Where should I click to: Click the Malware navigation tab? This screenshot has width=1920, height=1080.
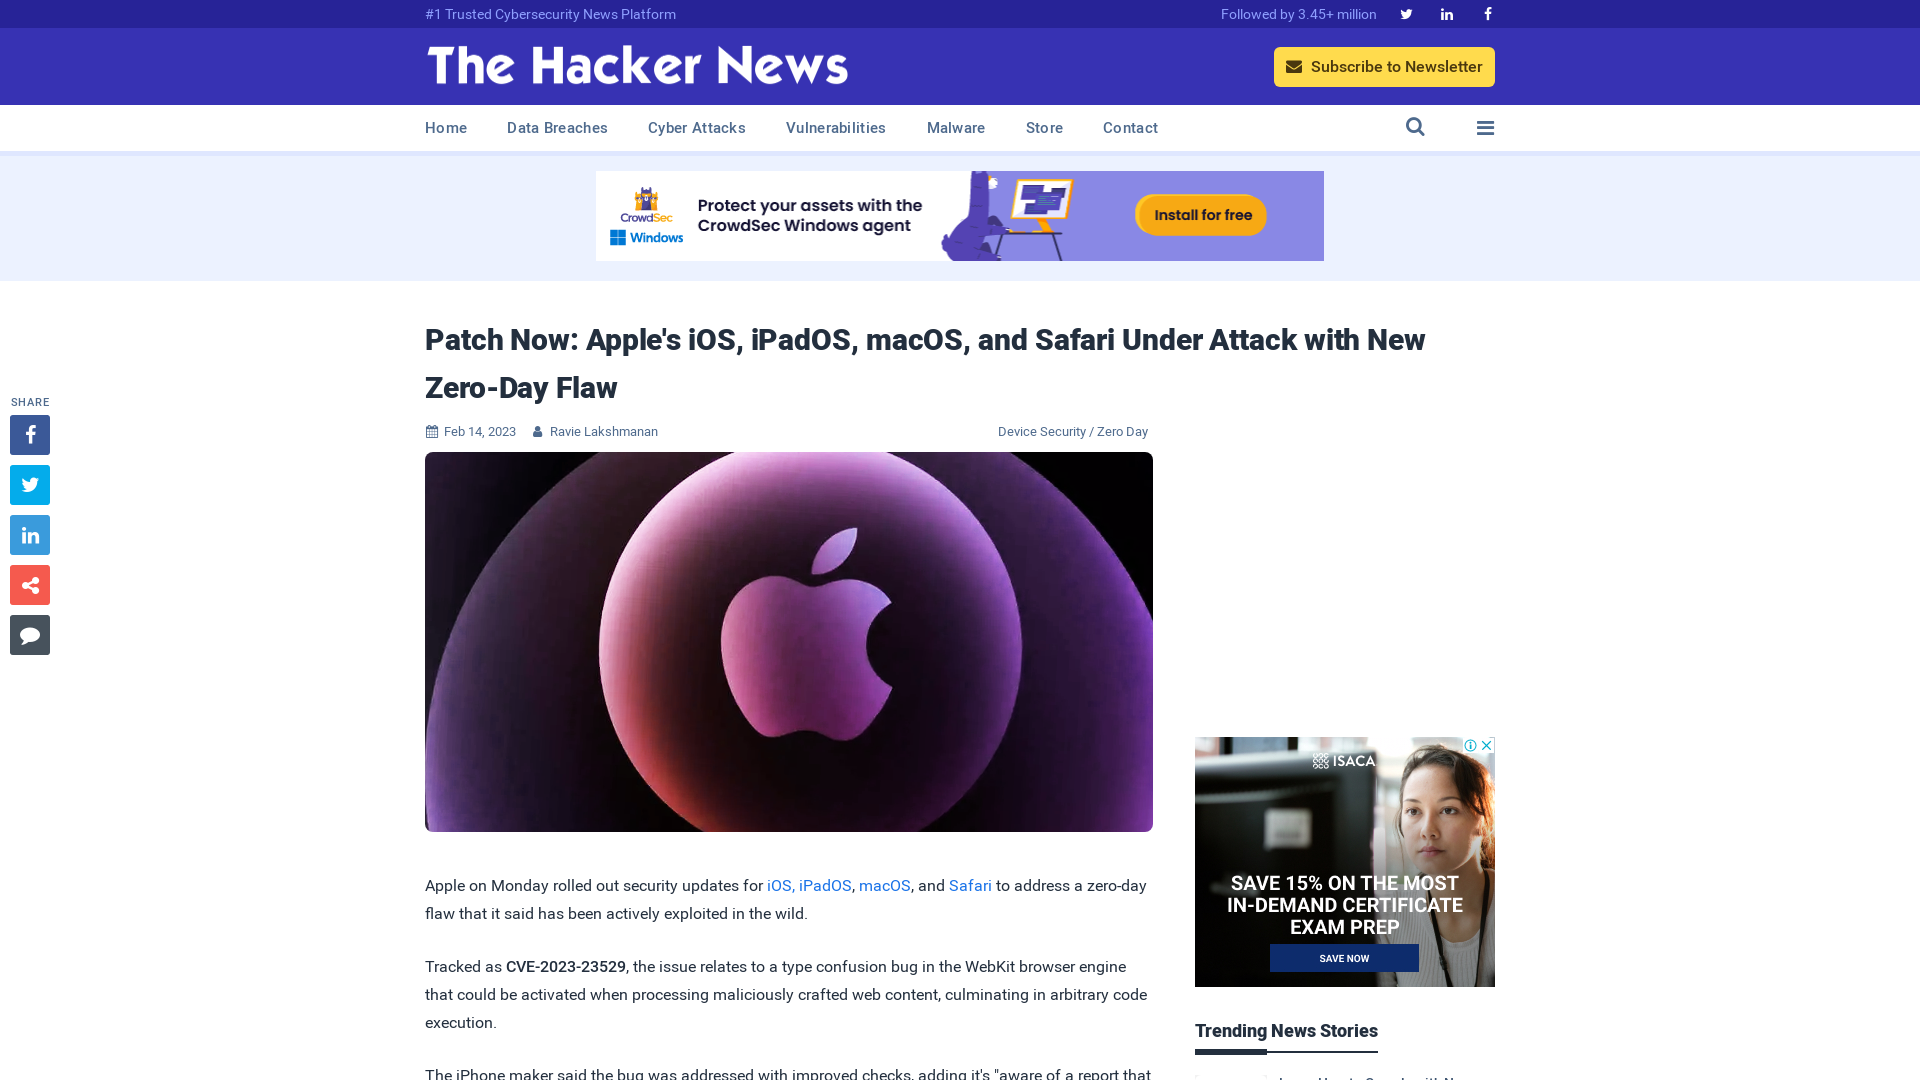pyautogui.click(x=956, y=128)
